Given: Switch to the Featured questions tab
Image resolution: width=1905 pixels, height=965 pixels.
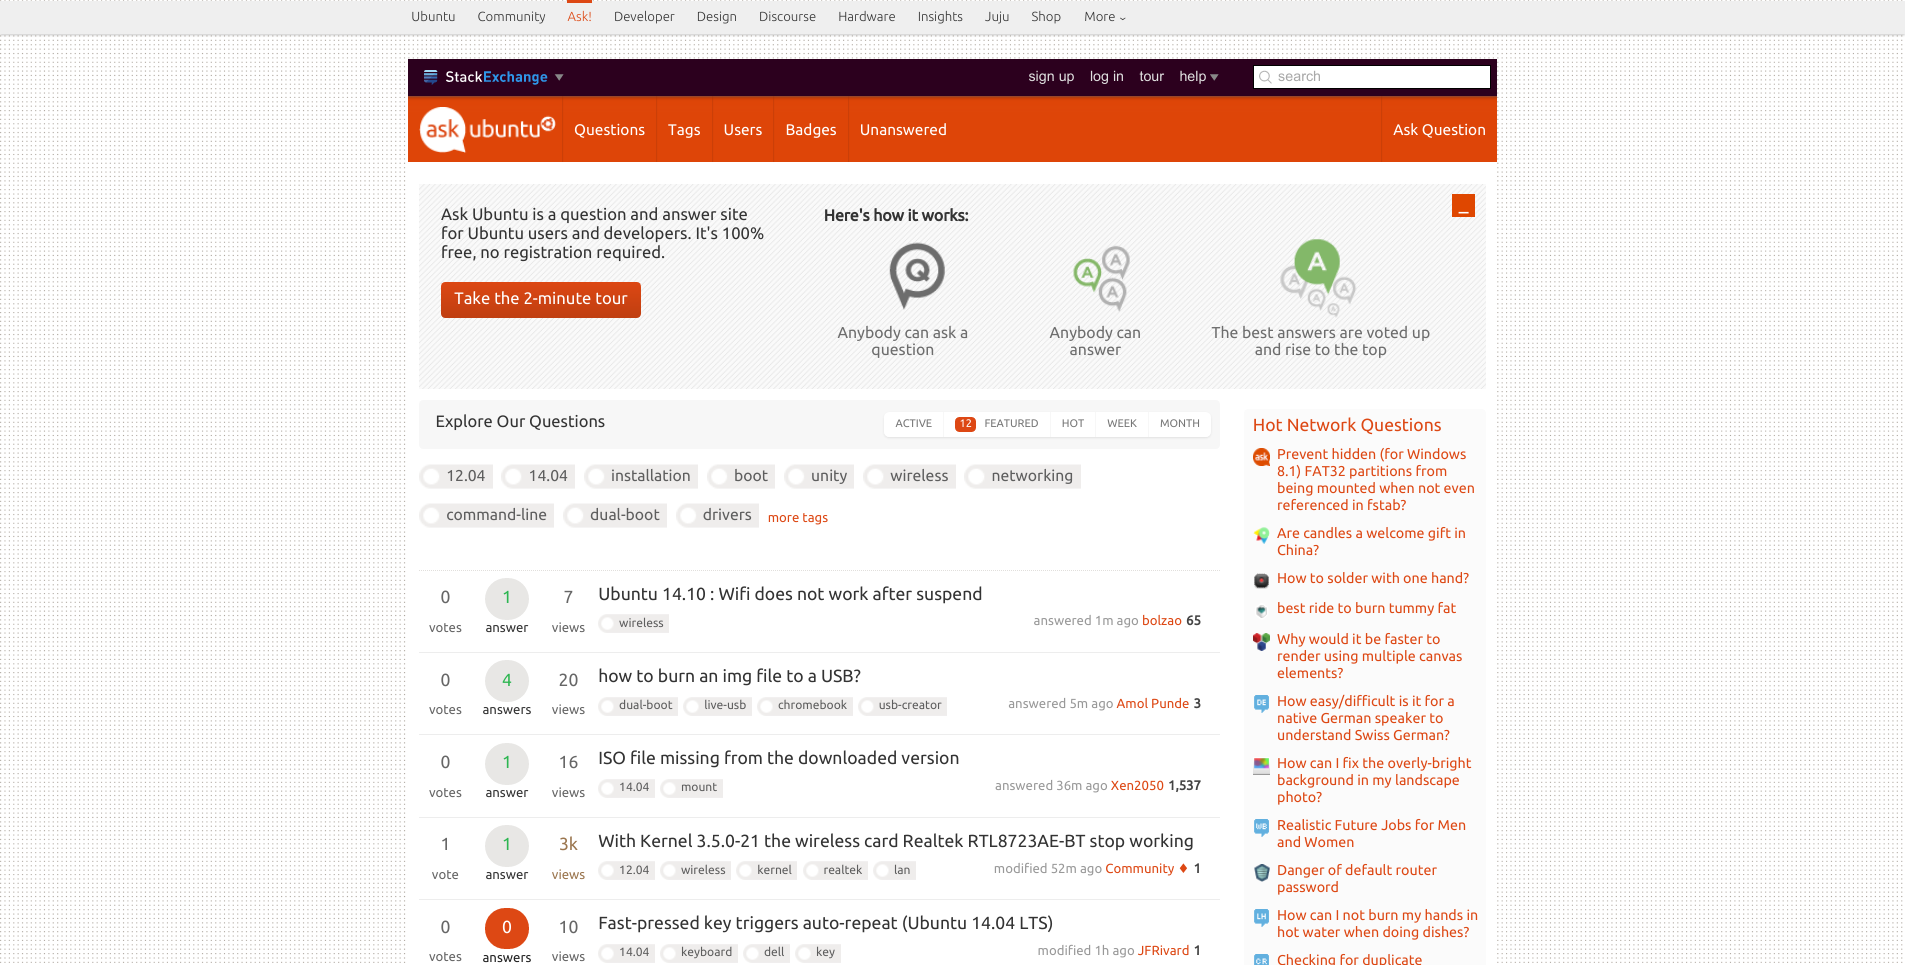Looking at the screenshot, I should (x=996, y=424).
